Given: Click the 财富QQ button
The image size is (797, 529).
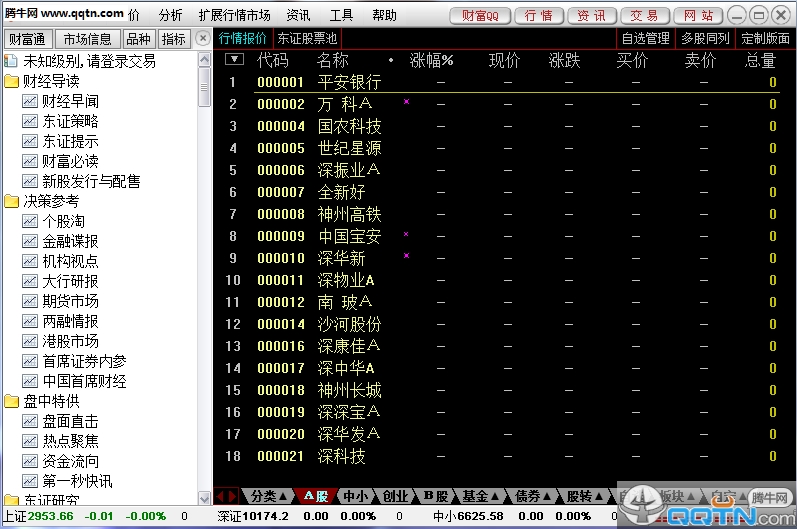Looking at the screenshot, I should point(480,16).
